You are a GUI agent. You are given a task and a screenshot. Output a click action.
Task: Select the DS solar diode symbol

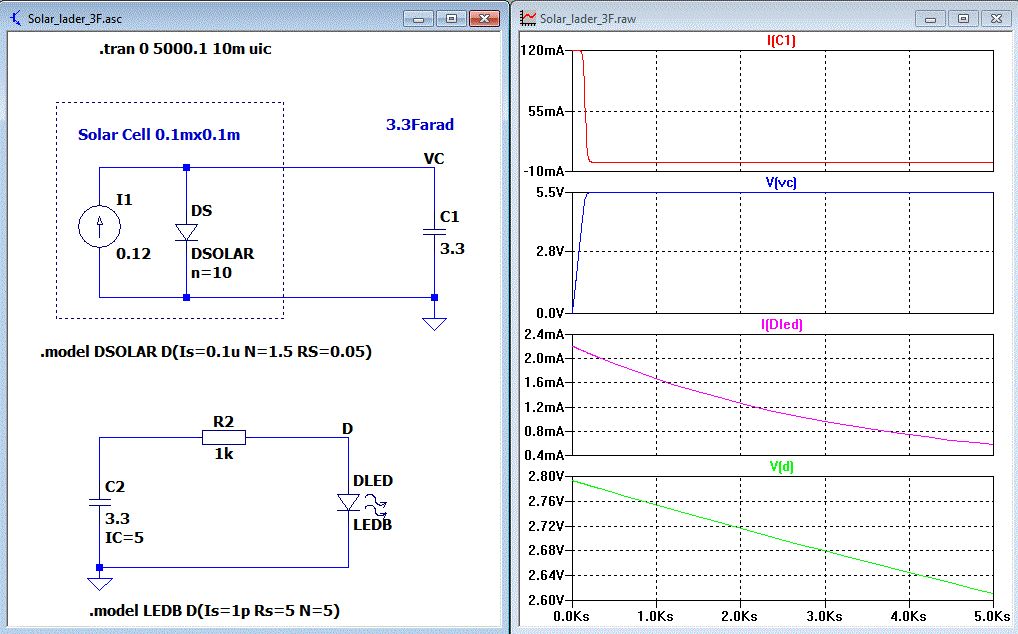186,232
